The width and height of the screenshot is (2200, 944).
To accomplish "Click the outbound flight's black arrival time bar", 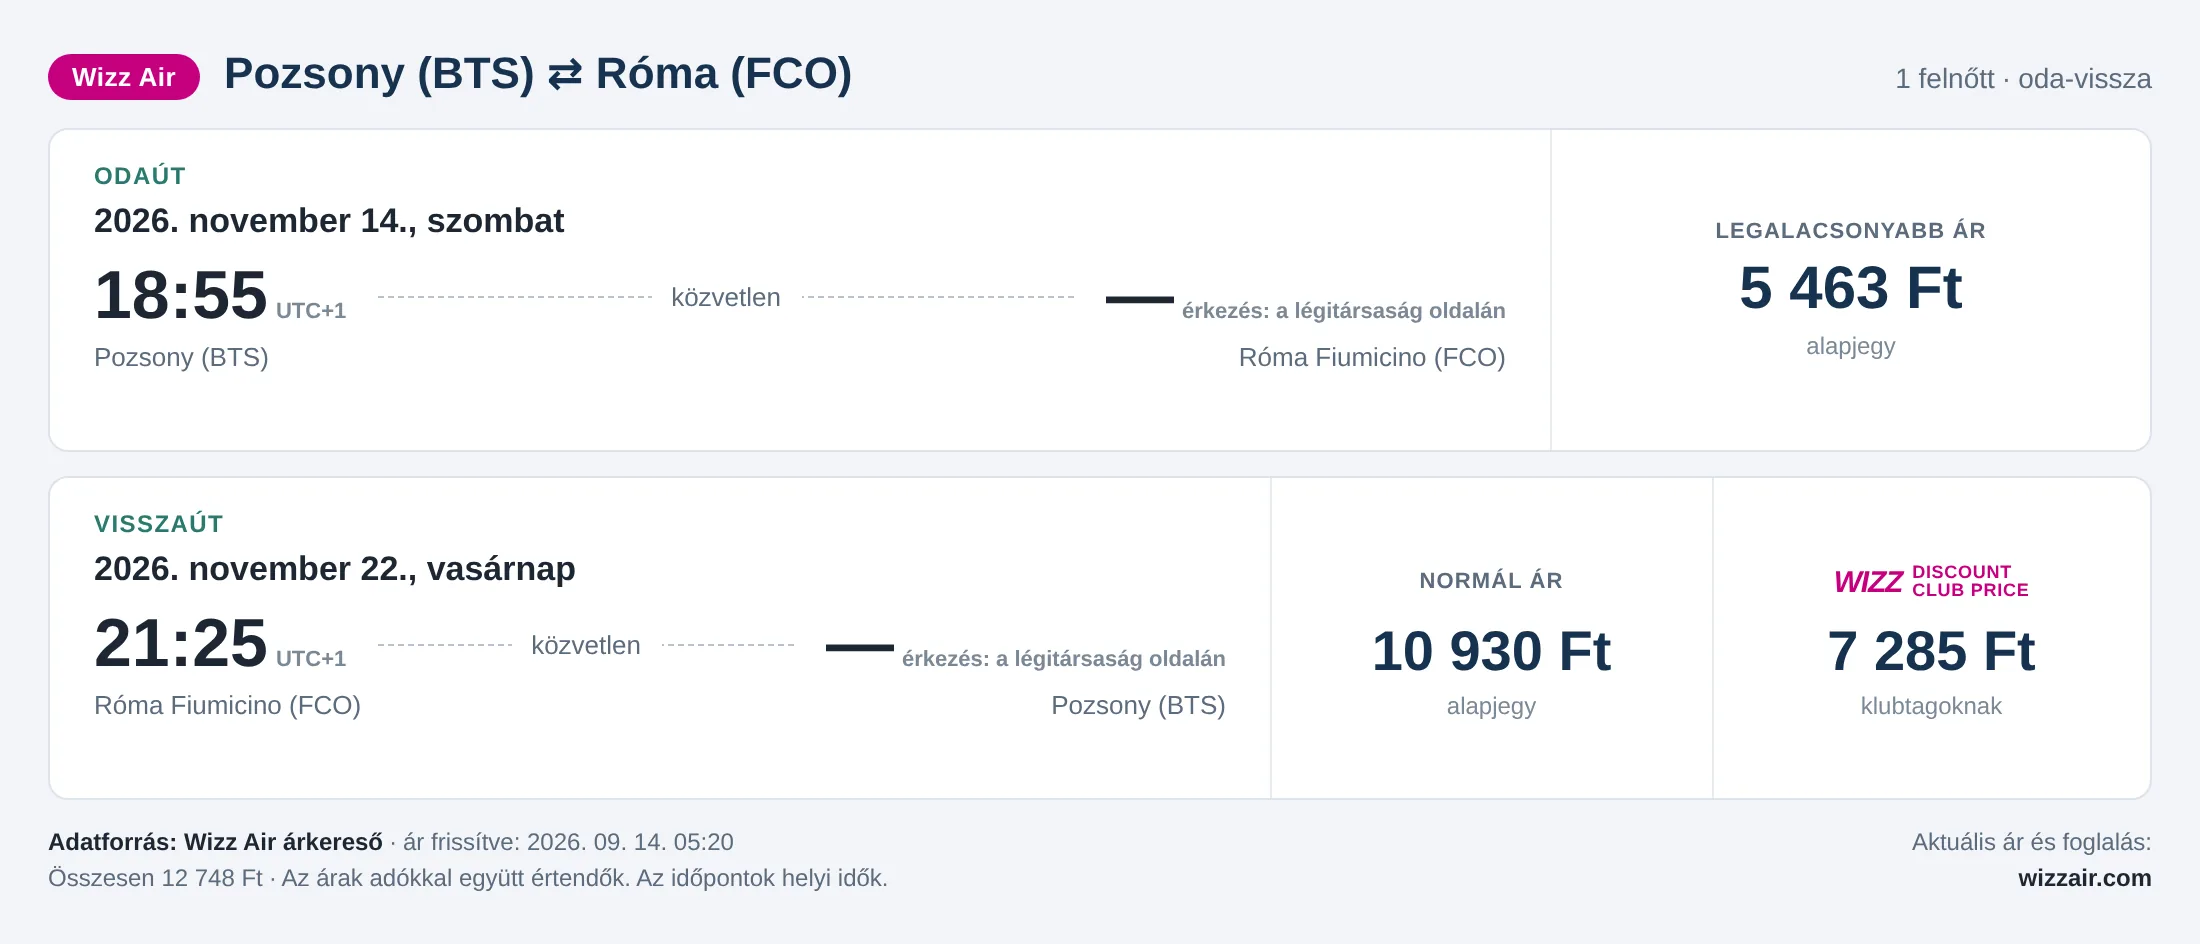I will (1140, 299).
